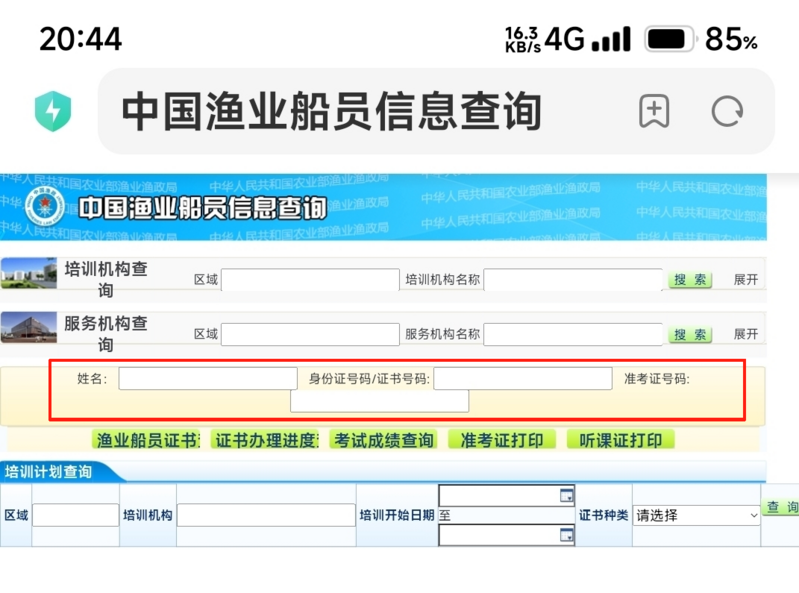799x593 pixels.
Task: Focus the 身份证号码/证书号码 input field
Action: coord(523,379)
